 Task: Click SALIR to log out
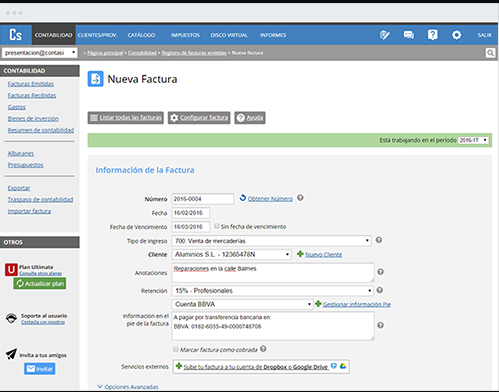click(484, 35)
